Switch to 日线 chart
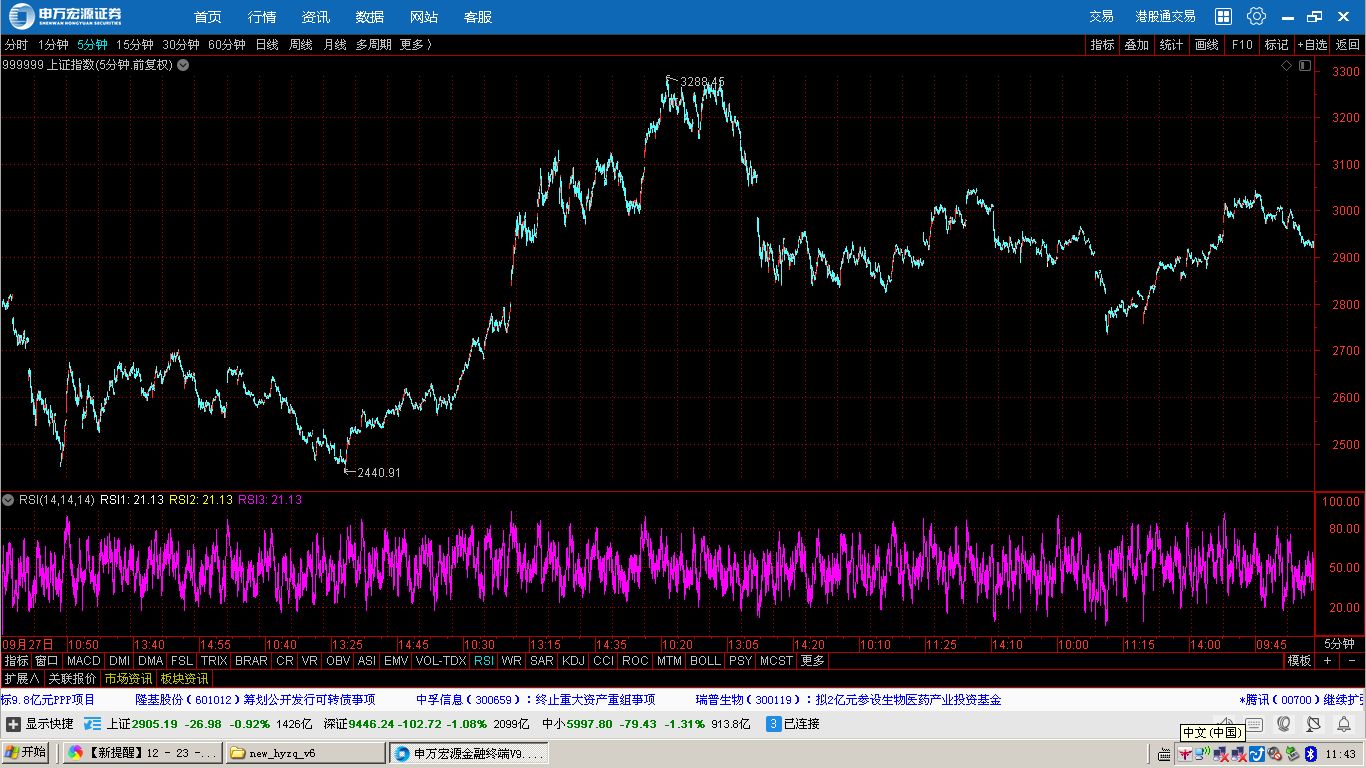Image resolution: width=1366 pixels, height=768 pixels. [x=267, y=45]
